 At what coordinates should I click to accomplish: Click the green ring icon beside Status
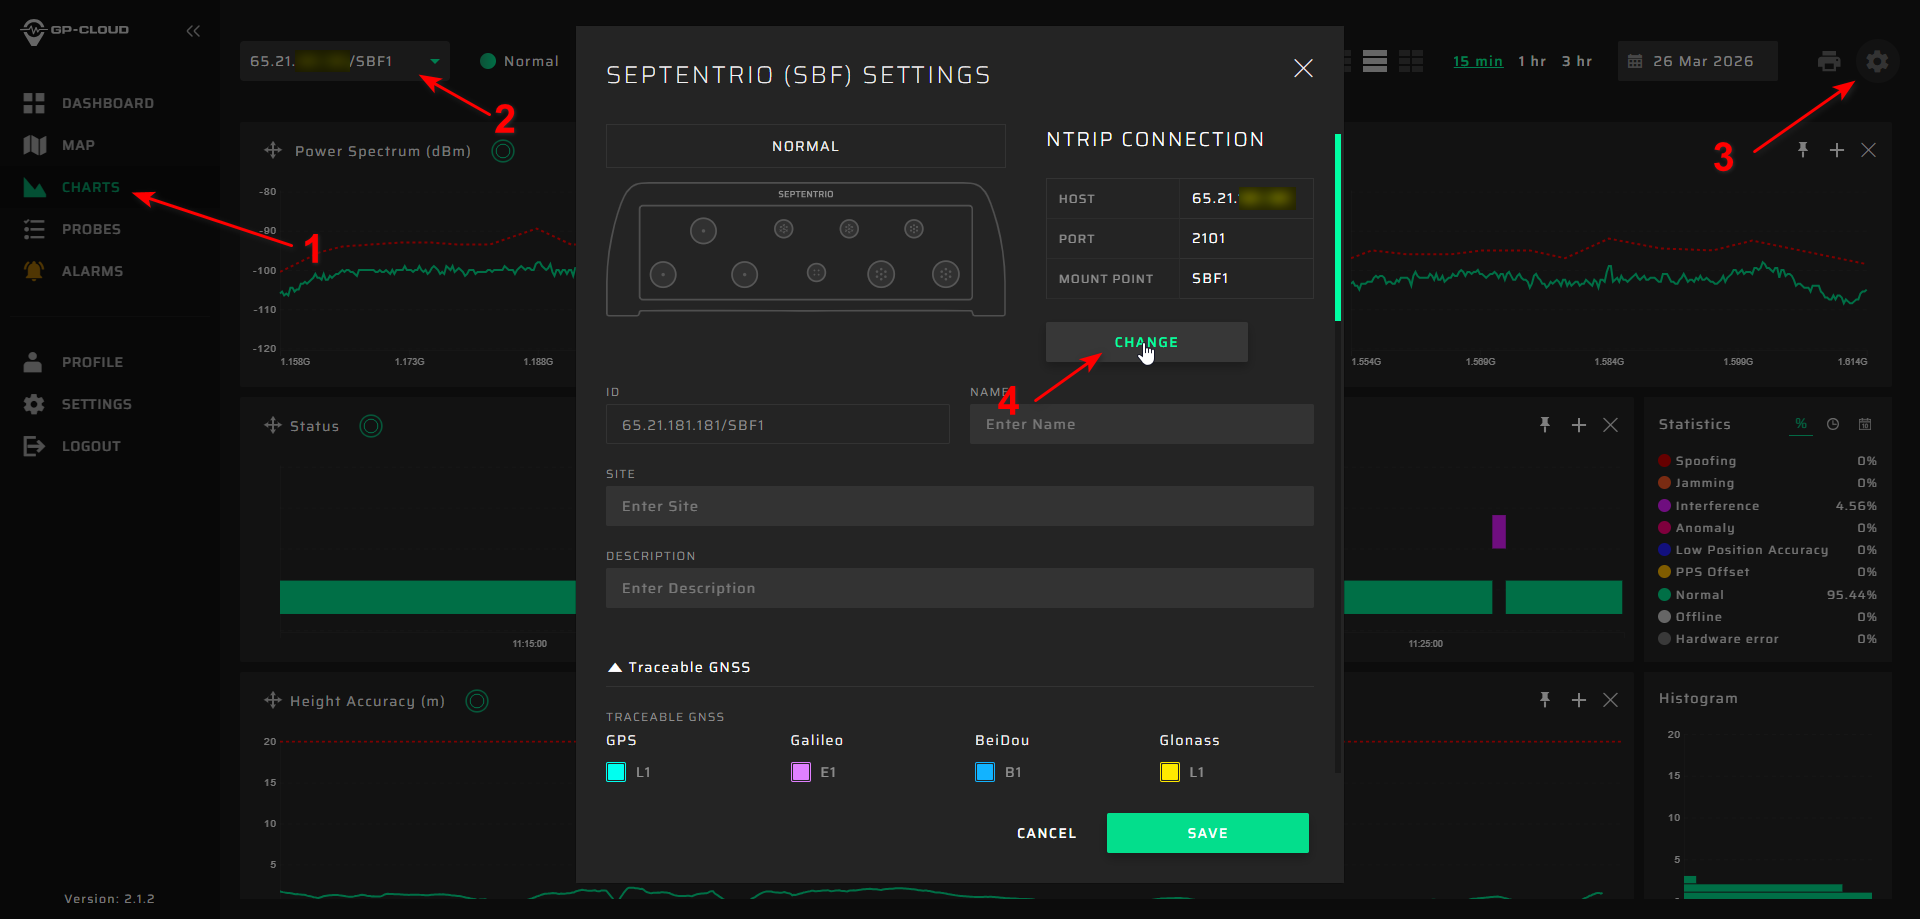coord(371,426)
